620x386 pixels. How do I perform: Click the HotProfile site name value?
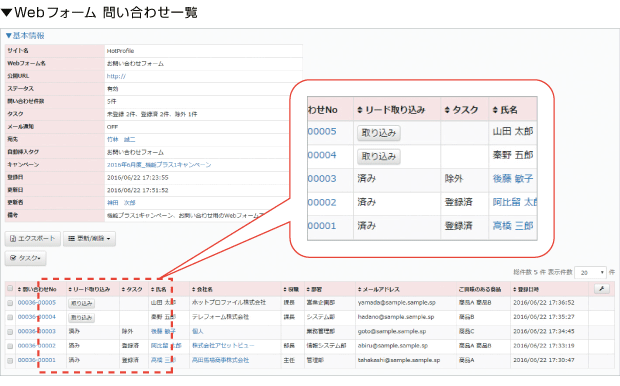[120, 51]
